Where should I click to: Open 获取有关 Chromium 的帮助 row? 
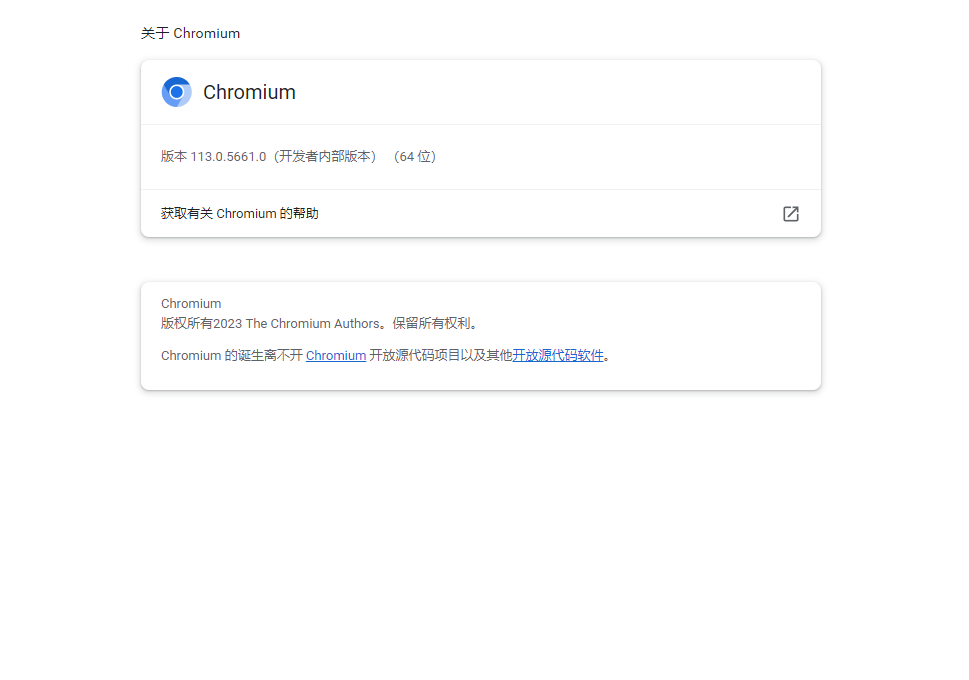[481, 213]
